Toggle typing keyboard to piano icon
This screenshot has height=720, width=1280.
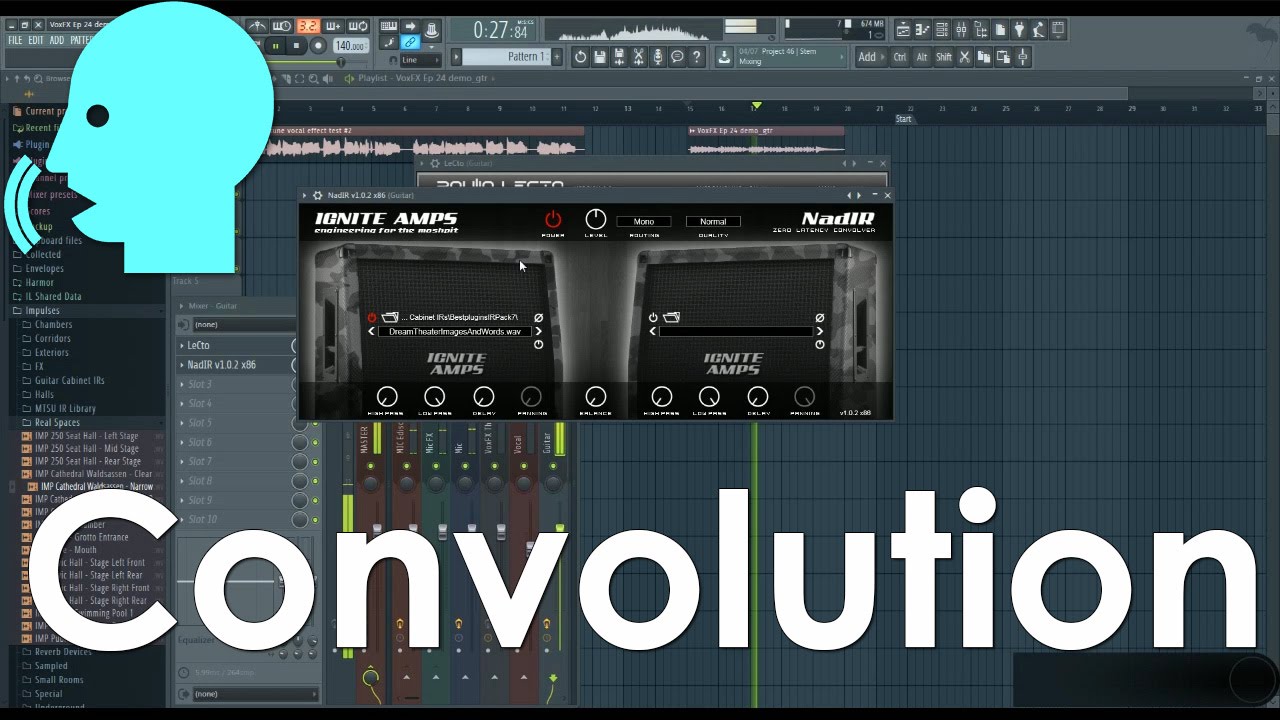point(389,26)
